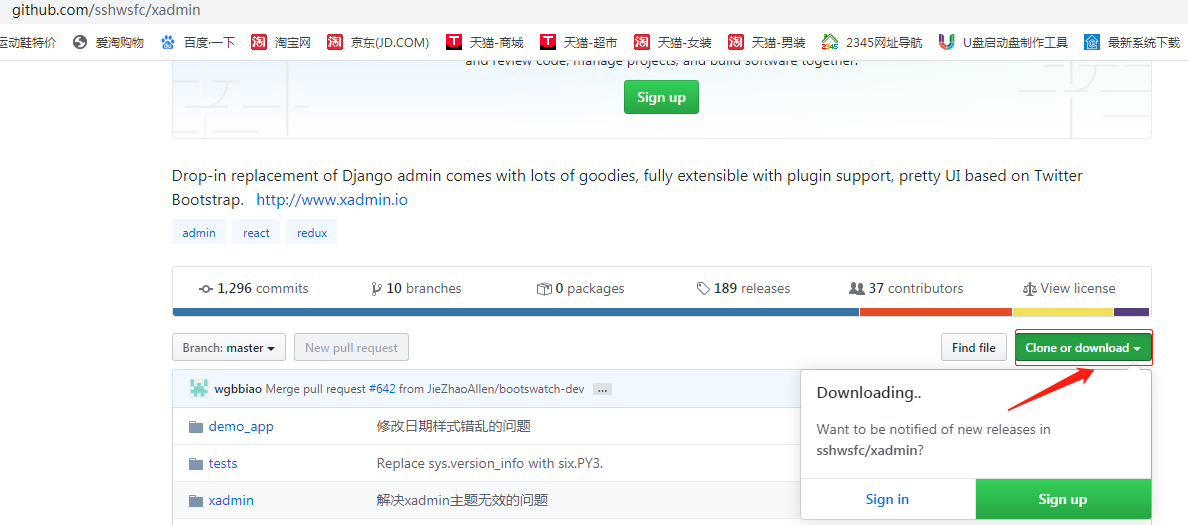Viewport: 1188px width, 525px height.
Task: Click the 百度一下 paw icon bookmark
Action: [168, 42]
